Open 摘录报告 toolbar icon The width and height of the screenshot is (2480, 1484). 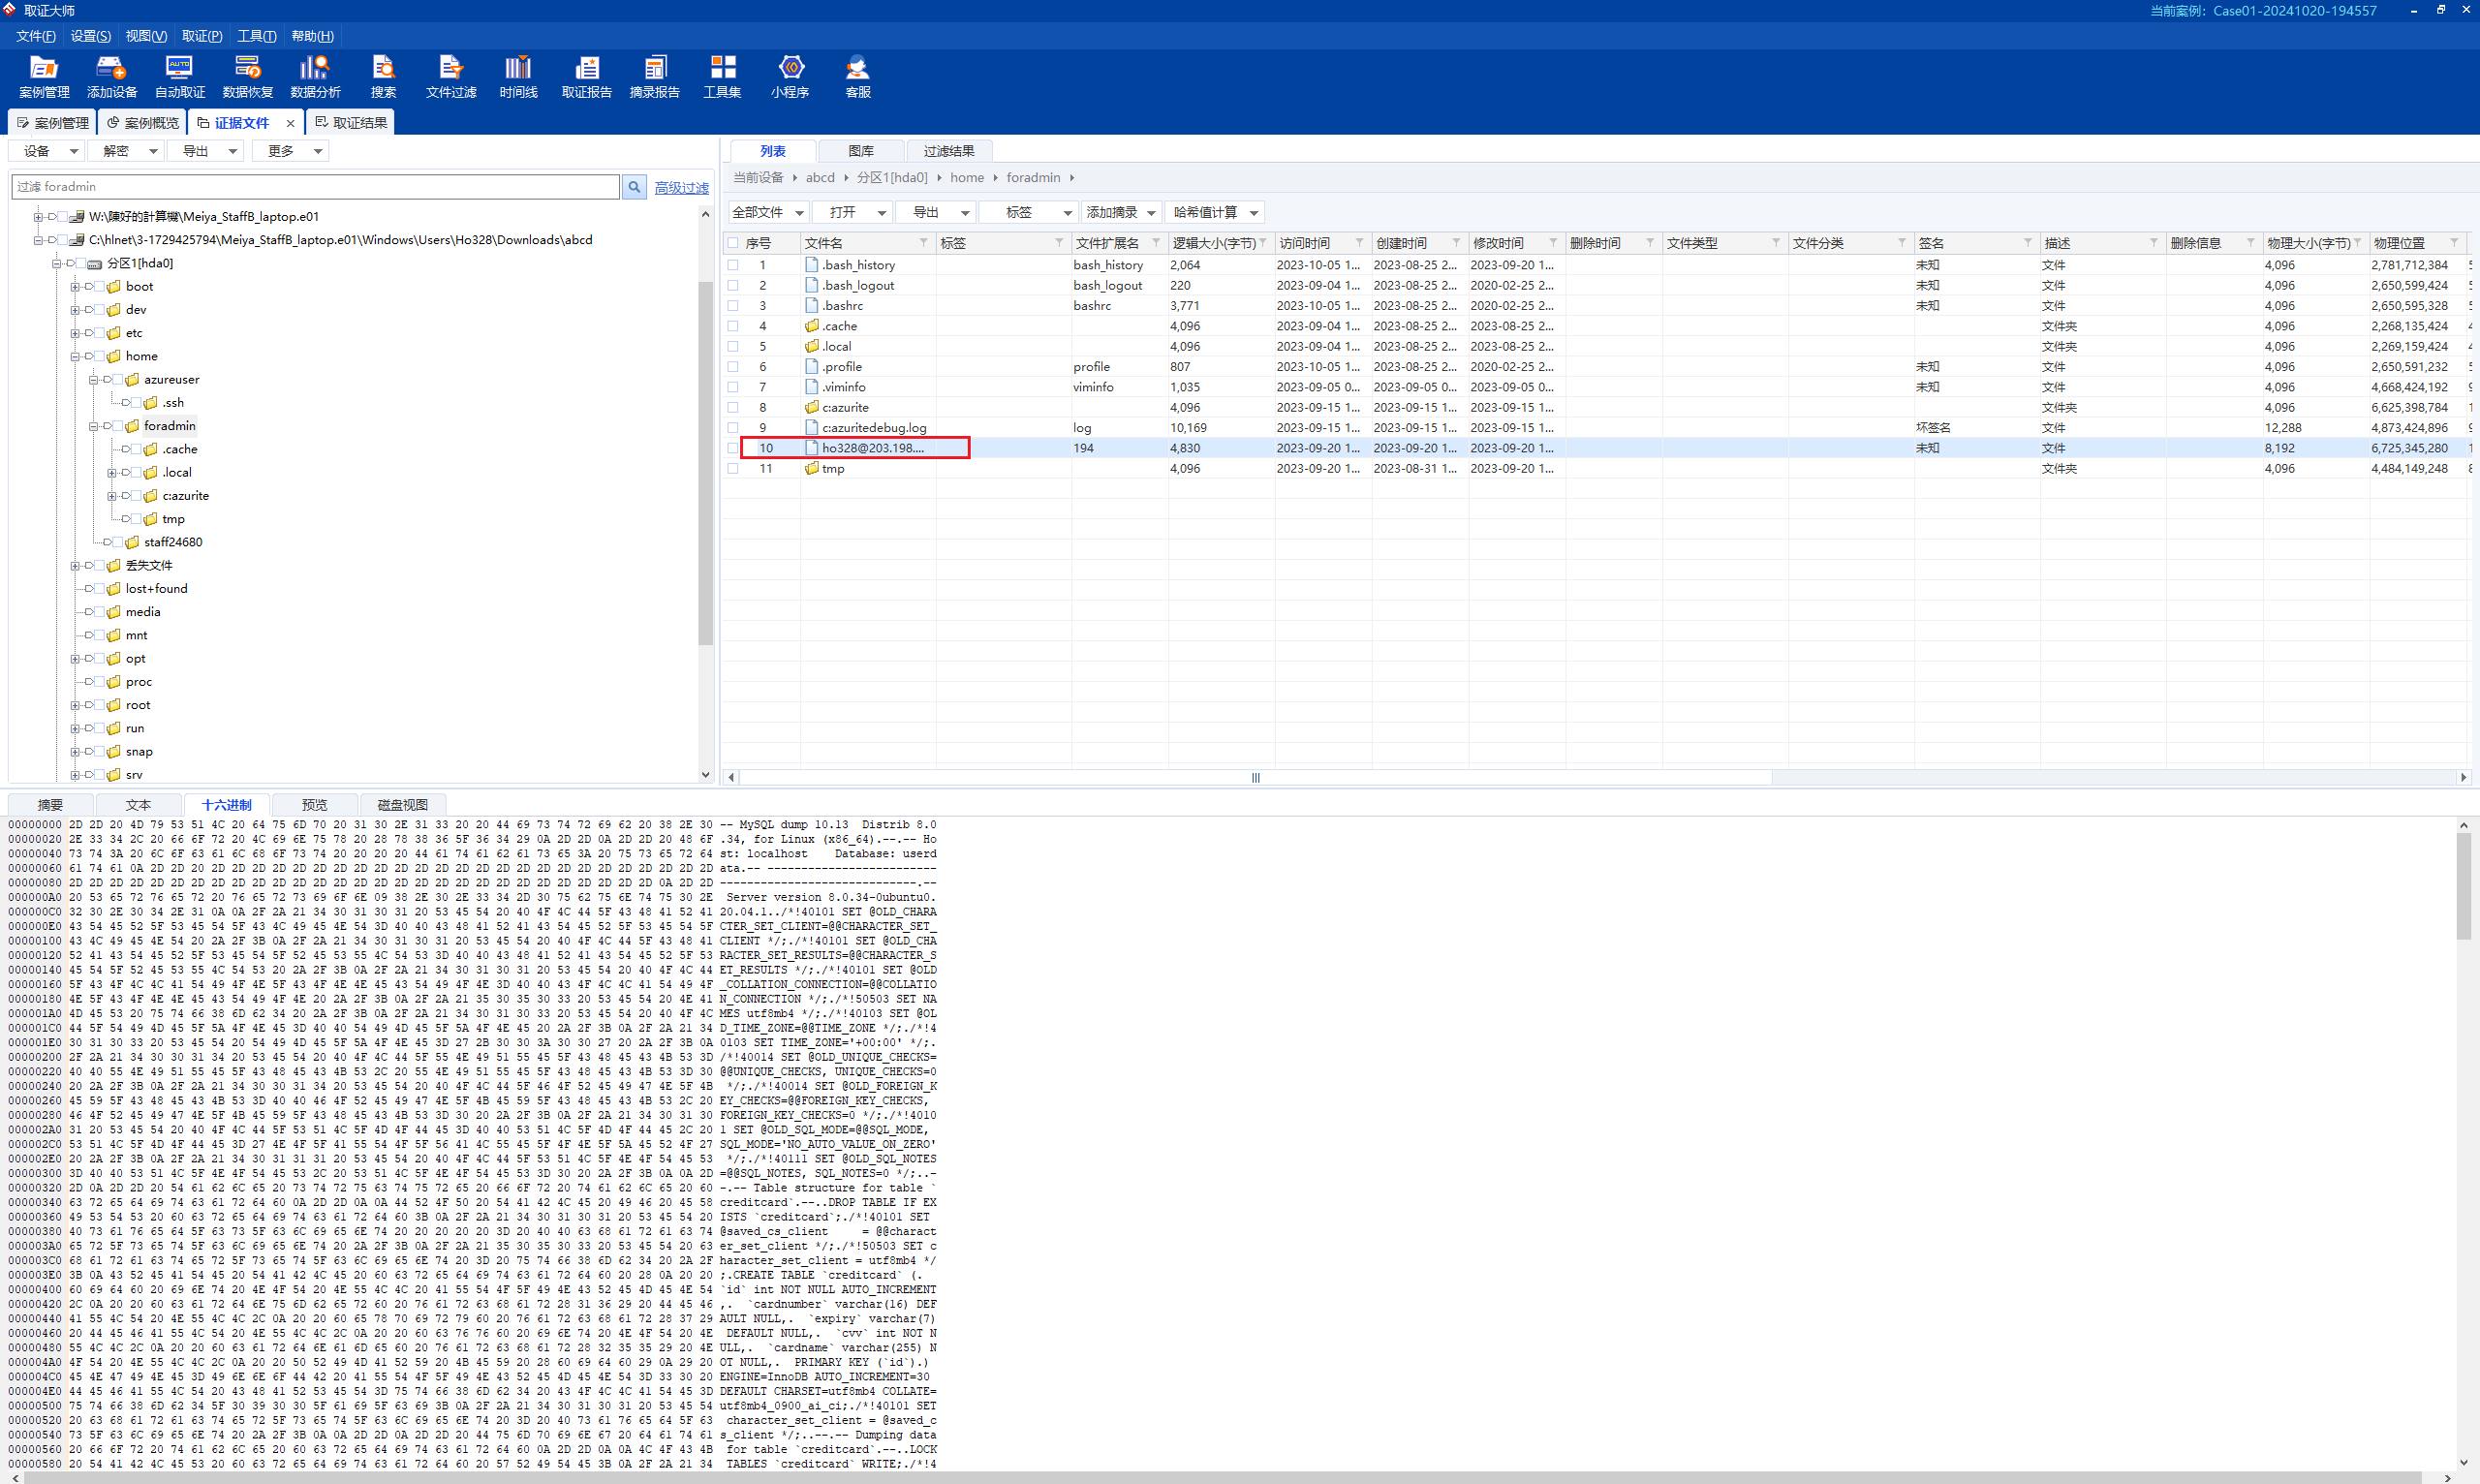point(655,77)
